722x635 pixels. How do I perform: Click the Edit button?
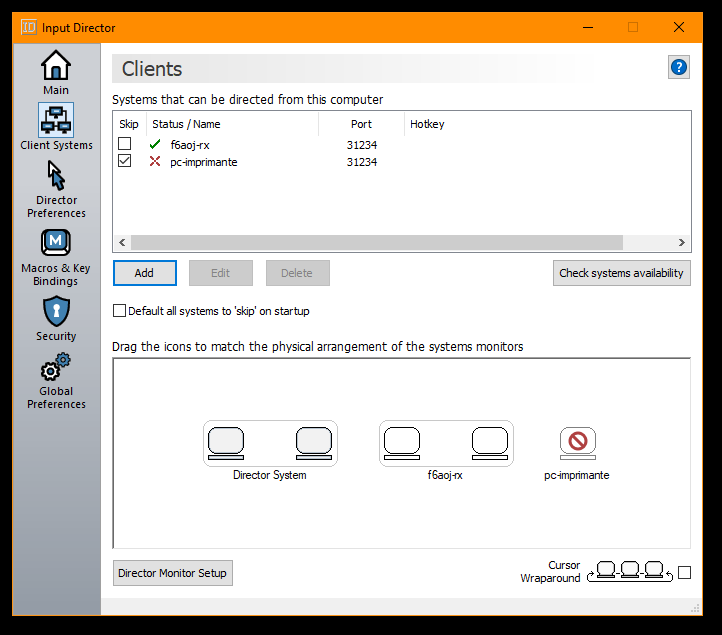(221, 273)
